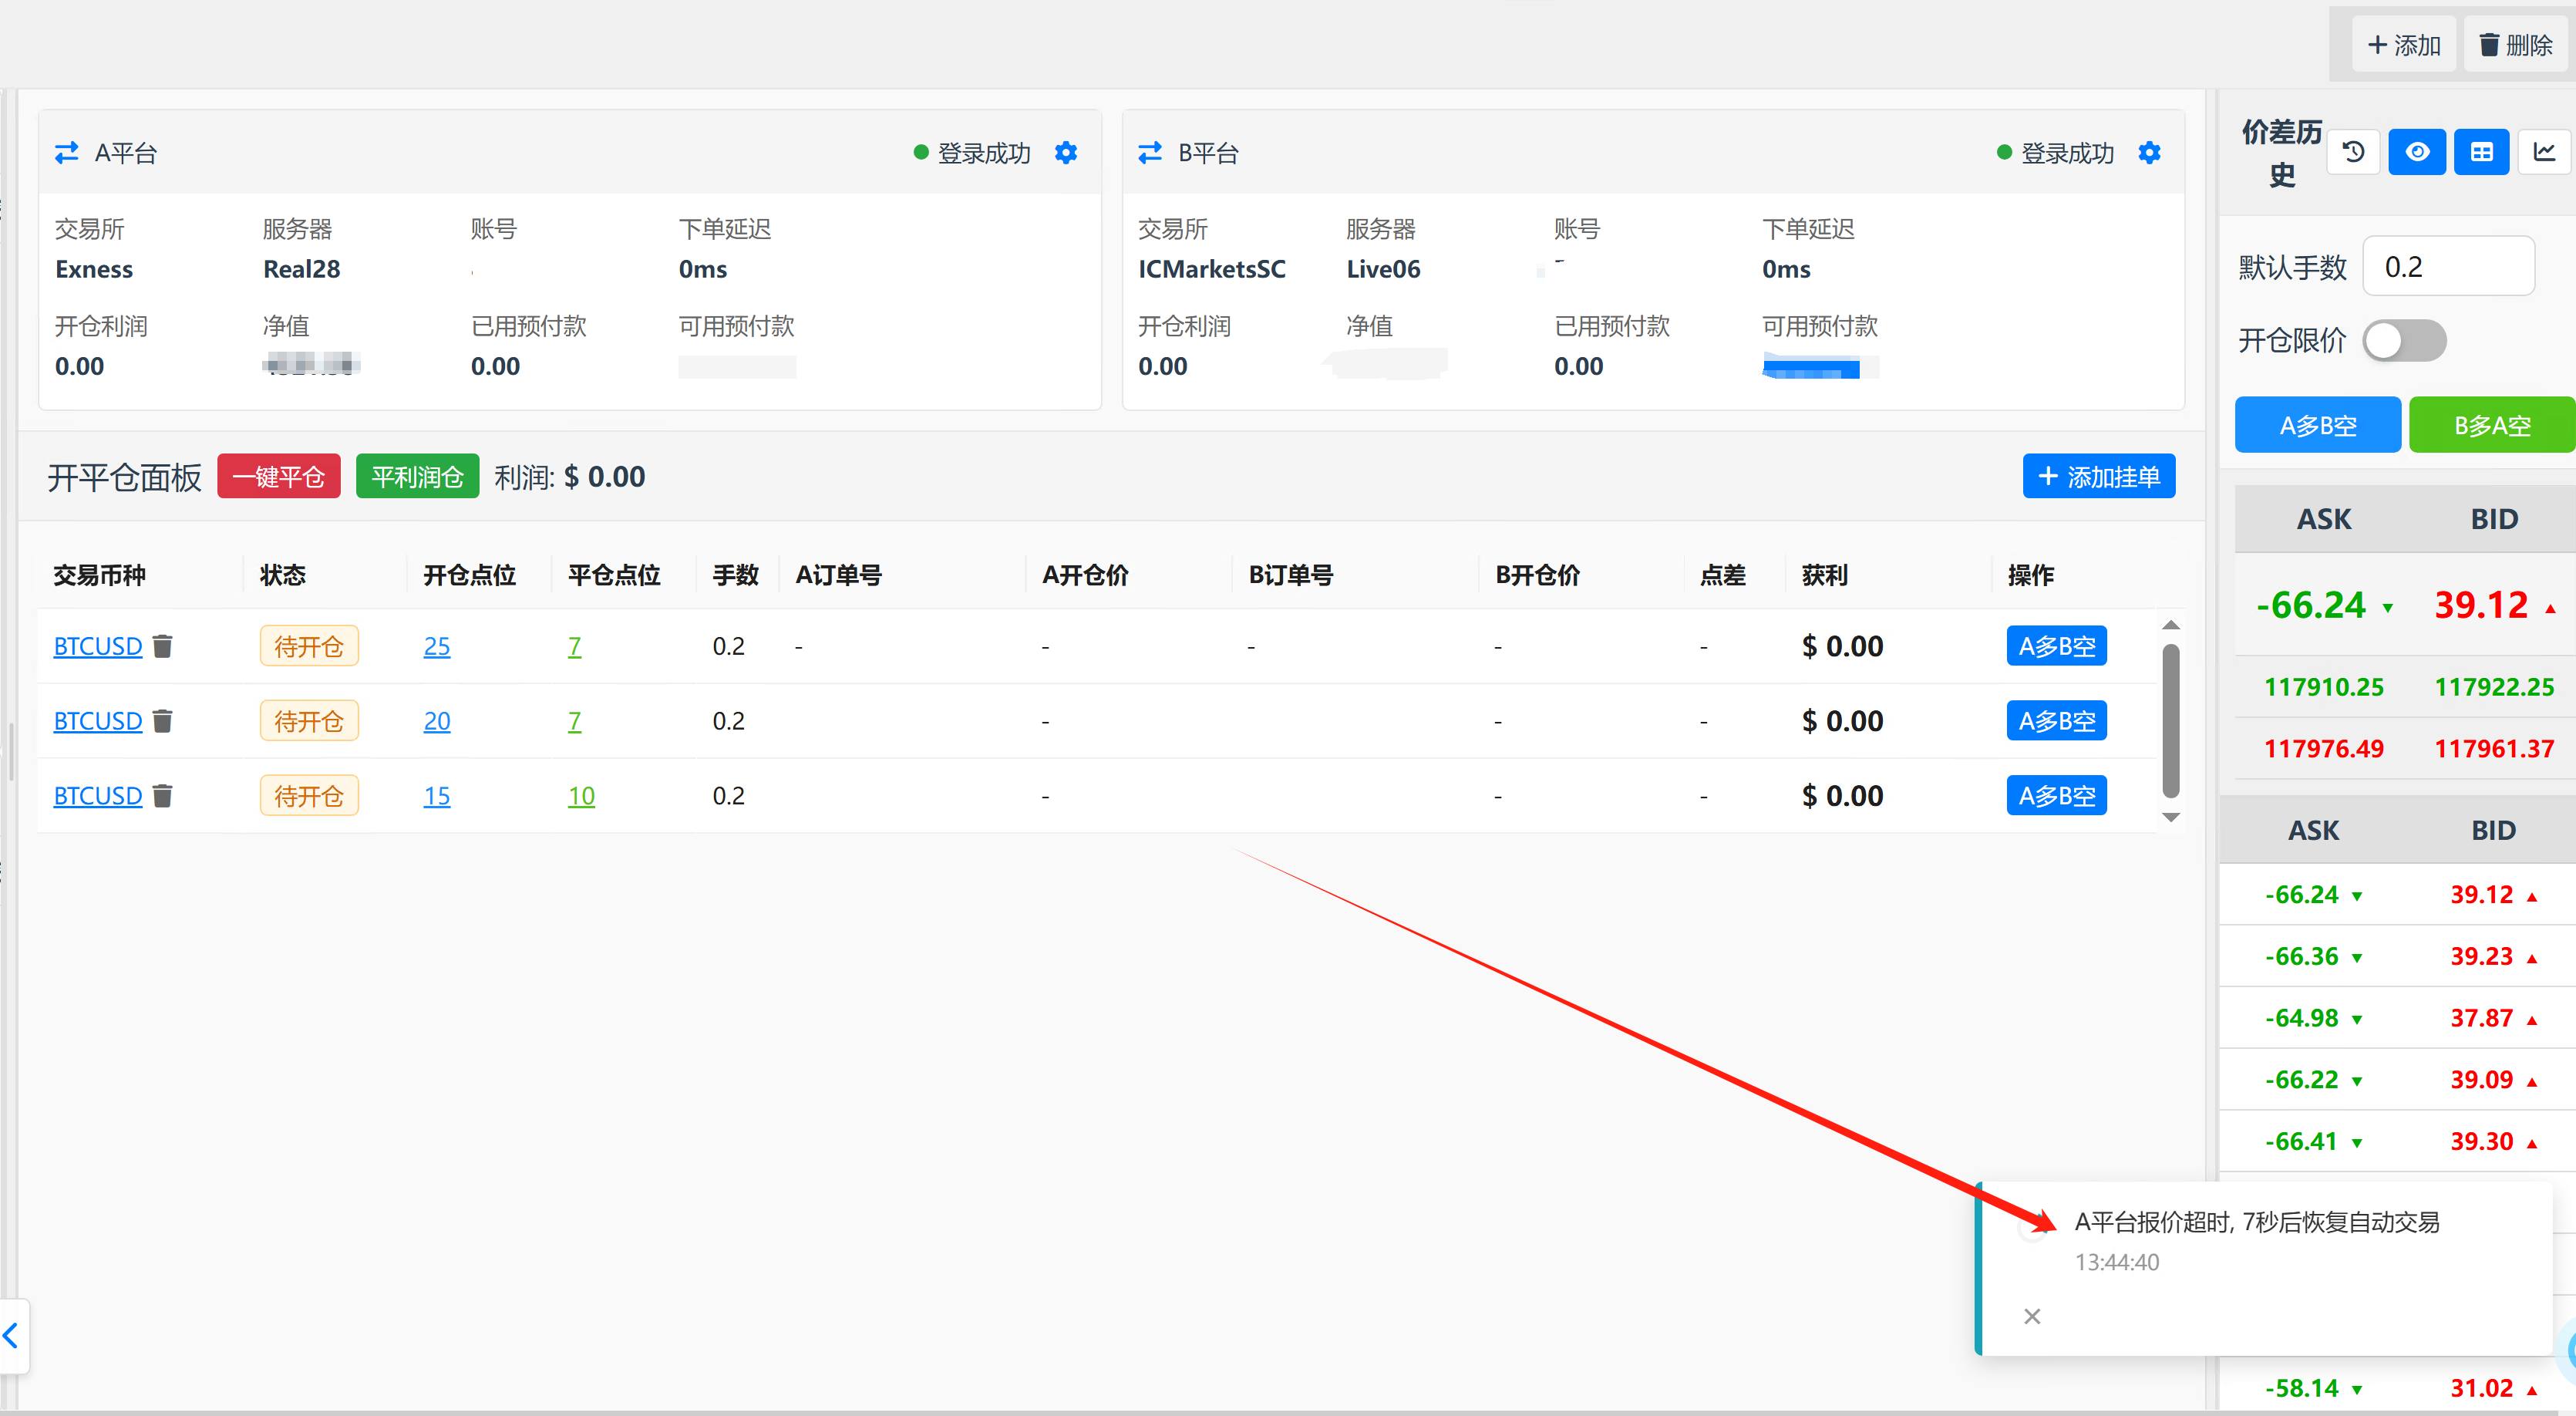
Task: Select the table grid view icon
Action: click(2481, 152)
